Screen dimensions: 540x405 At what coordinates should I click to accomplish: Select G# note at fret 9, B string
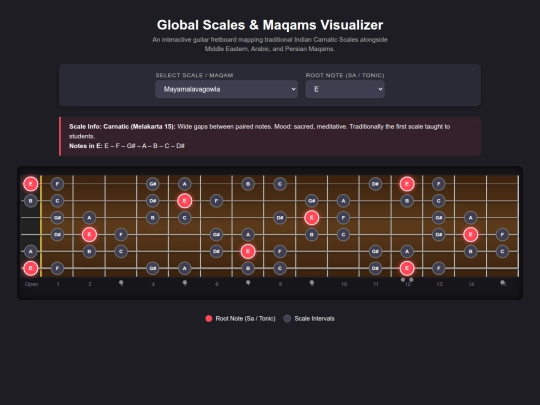pos(311,201)
